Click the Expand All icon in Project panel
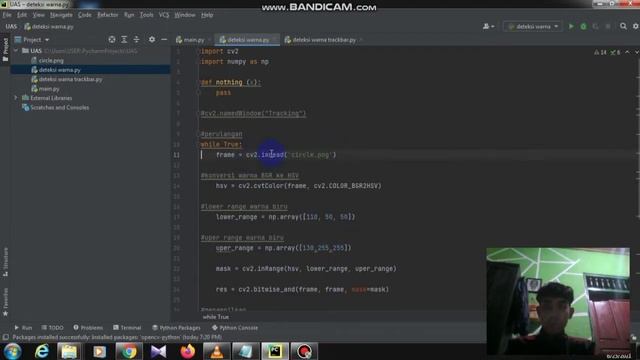This screenshot has height=360, width=640. pos(124,40)
